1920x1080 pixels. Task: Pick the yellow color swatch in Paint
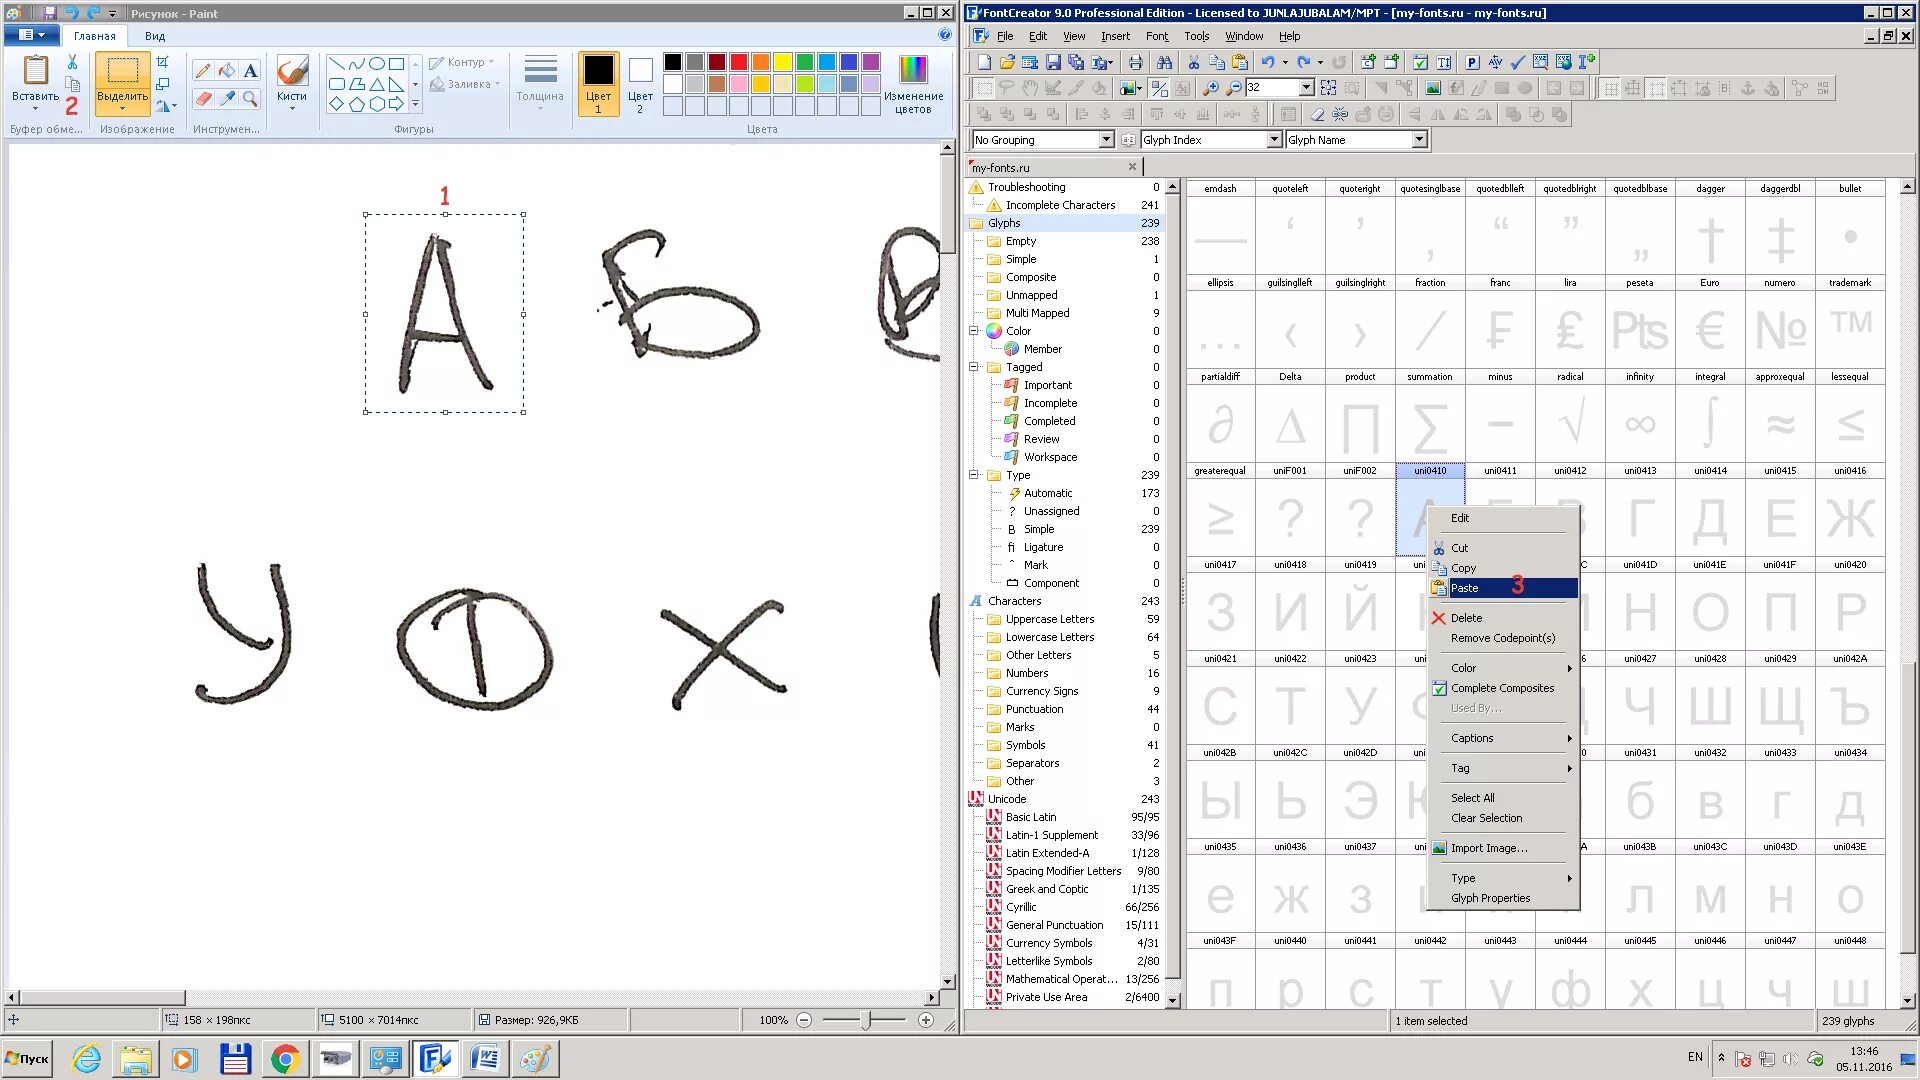click(x=783, y=62)
